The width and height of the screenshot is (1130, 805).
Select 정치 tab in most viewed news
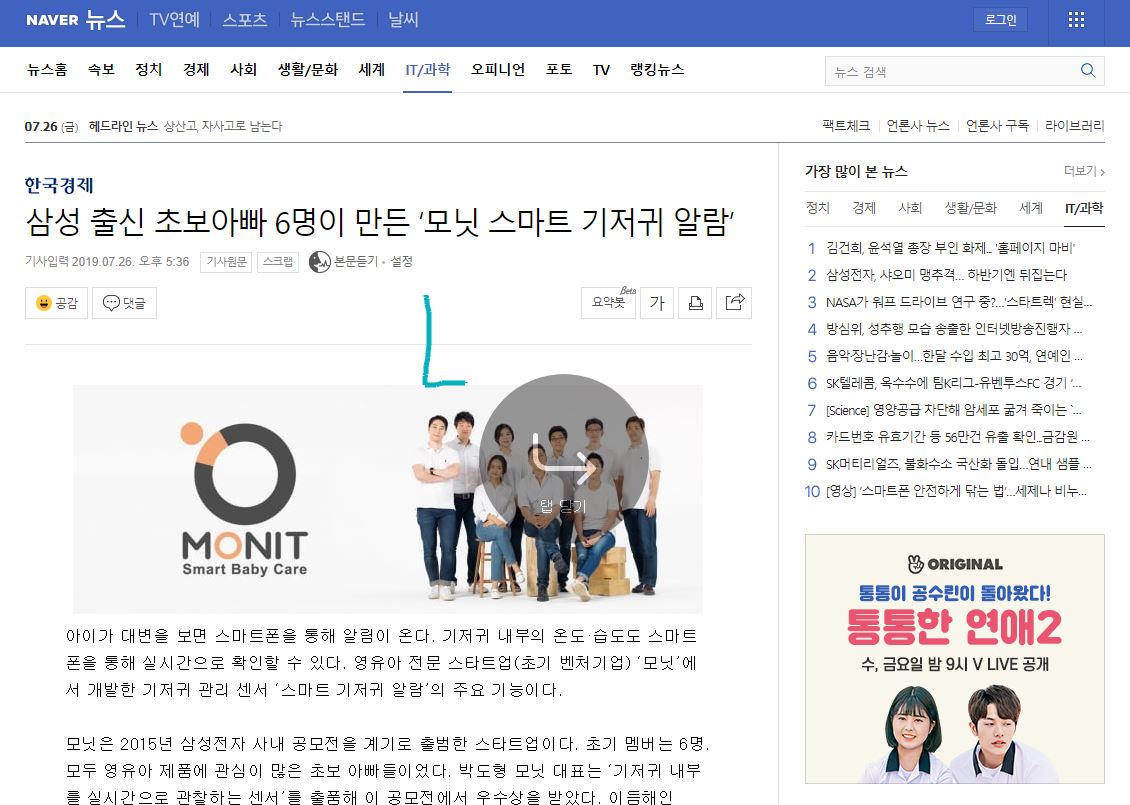tap(817, 208)
